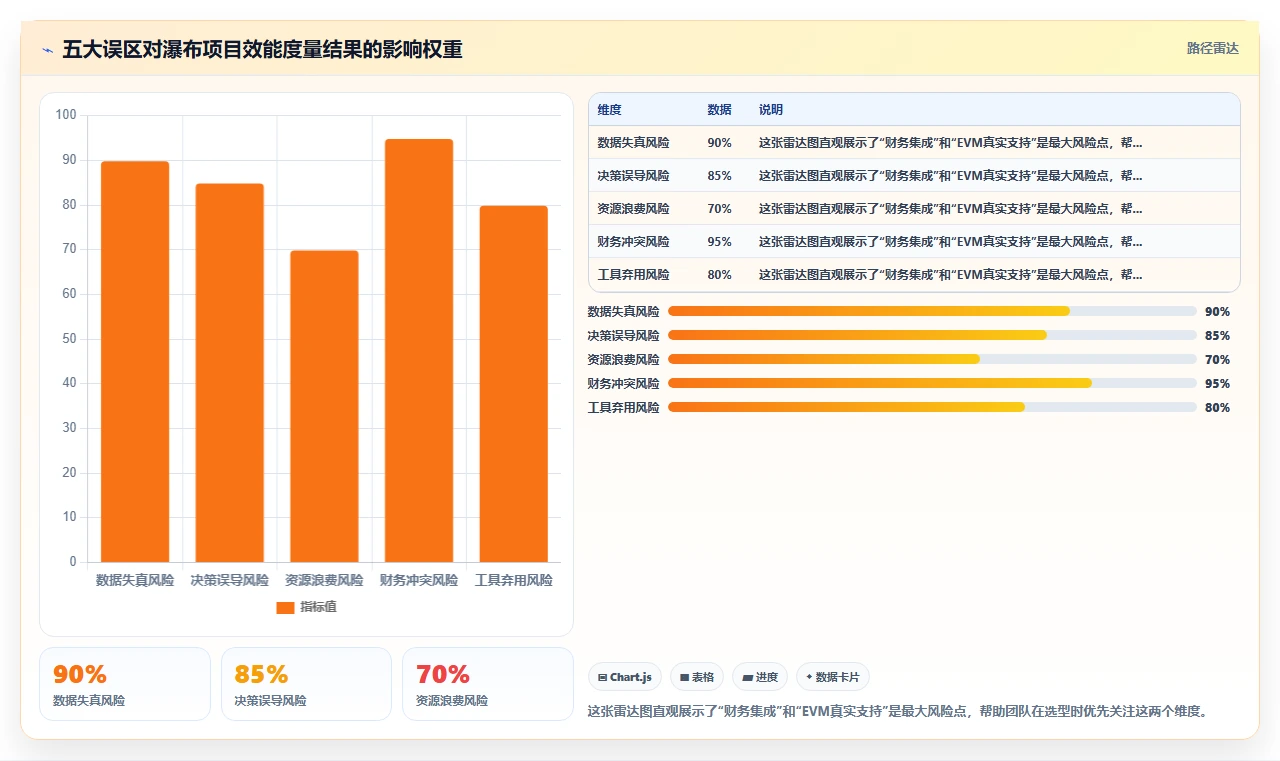Click the 80% value in table
This screenshot has width=1280, height=761.
[x=719, y=275]
